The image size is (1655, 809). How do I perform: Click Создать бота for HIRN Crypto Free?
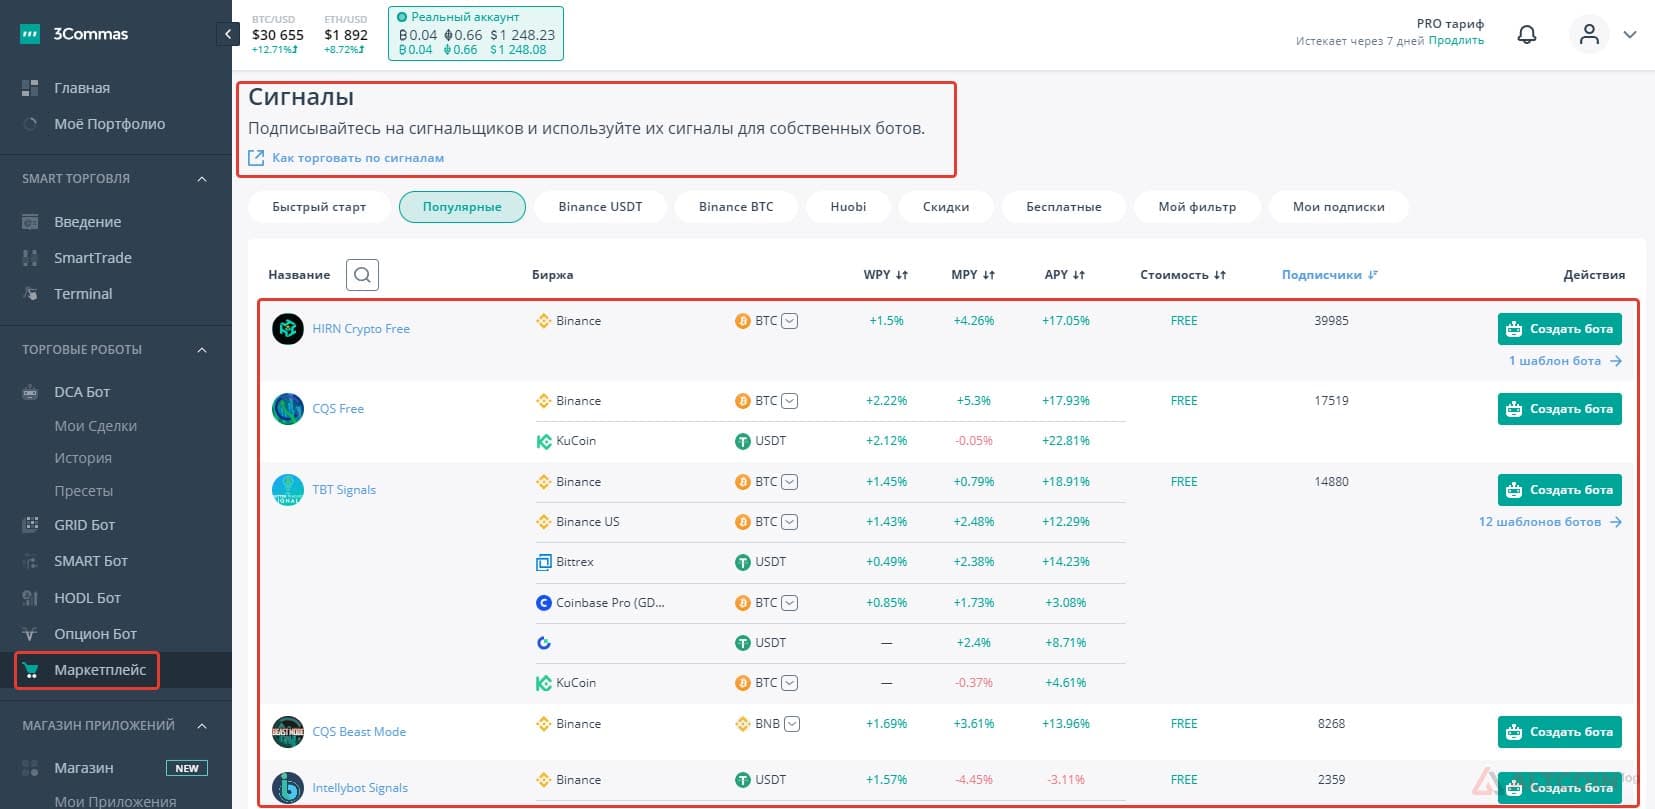coord(1559,329)
